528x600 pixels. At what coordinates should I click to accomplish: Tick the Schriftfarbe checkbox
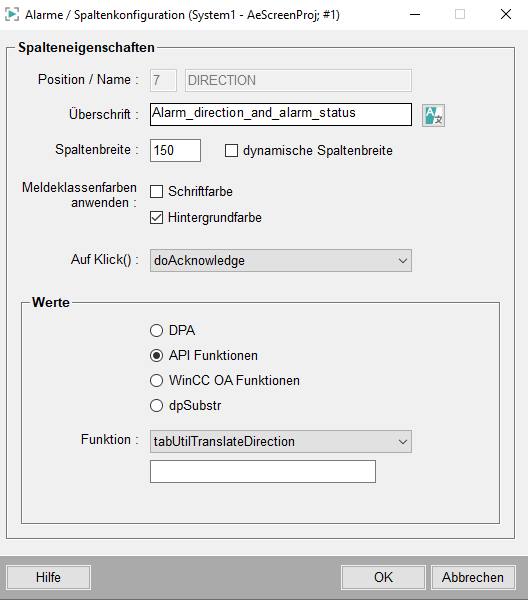click(x=156, y=191)
